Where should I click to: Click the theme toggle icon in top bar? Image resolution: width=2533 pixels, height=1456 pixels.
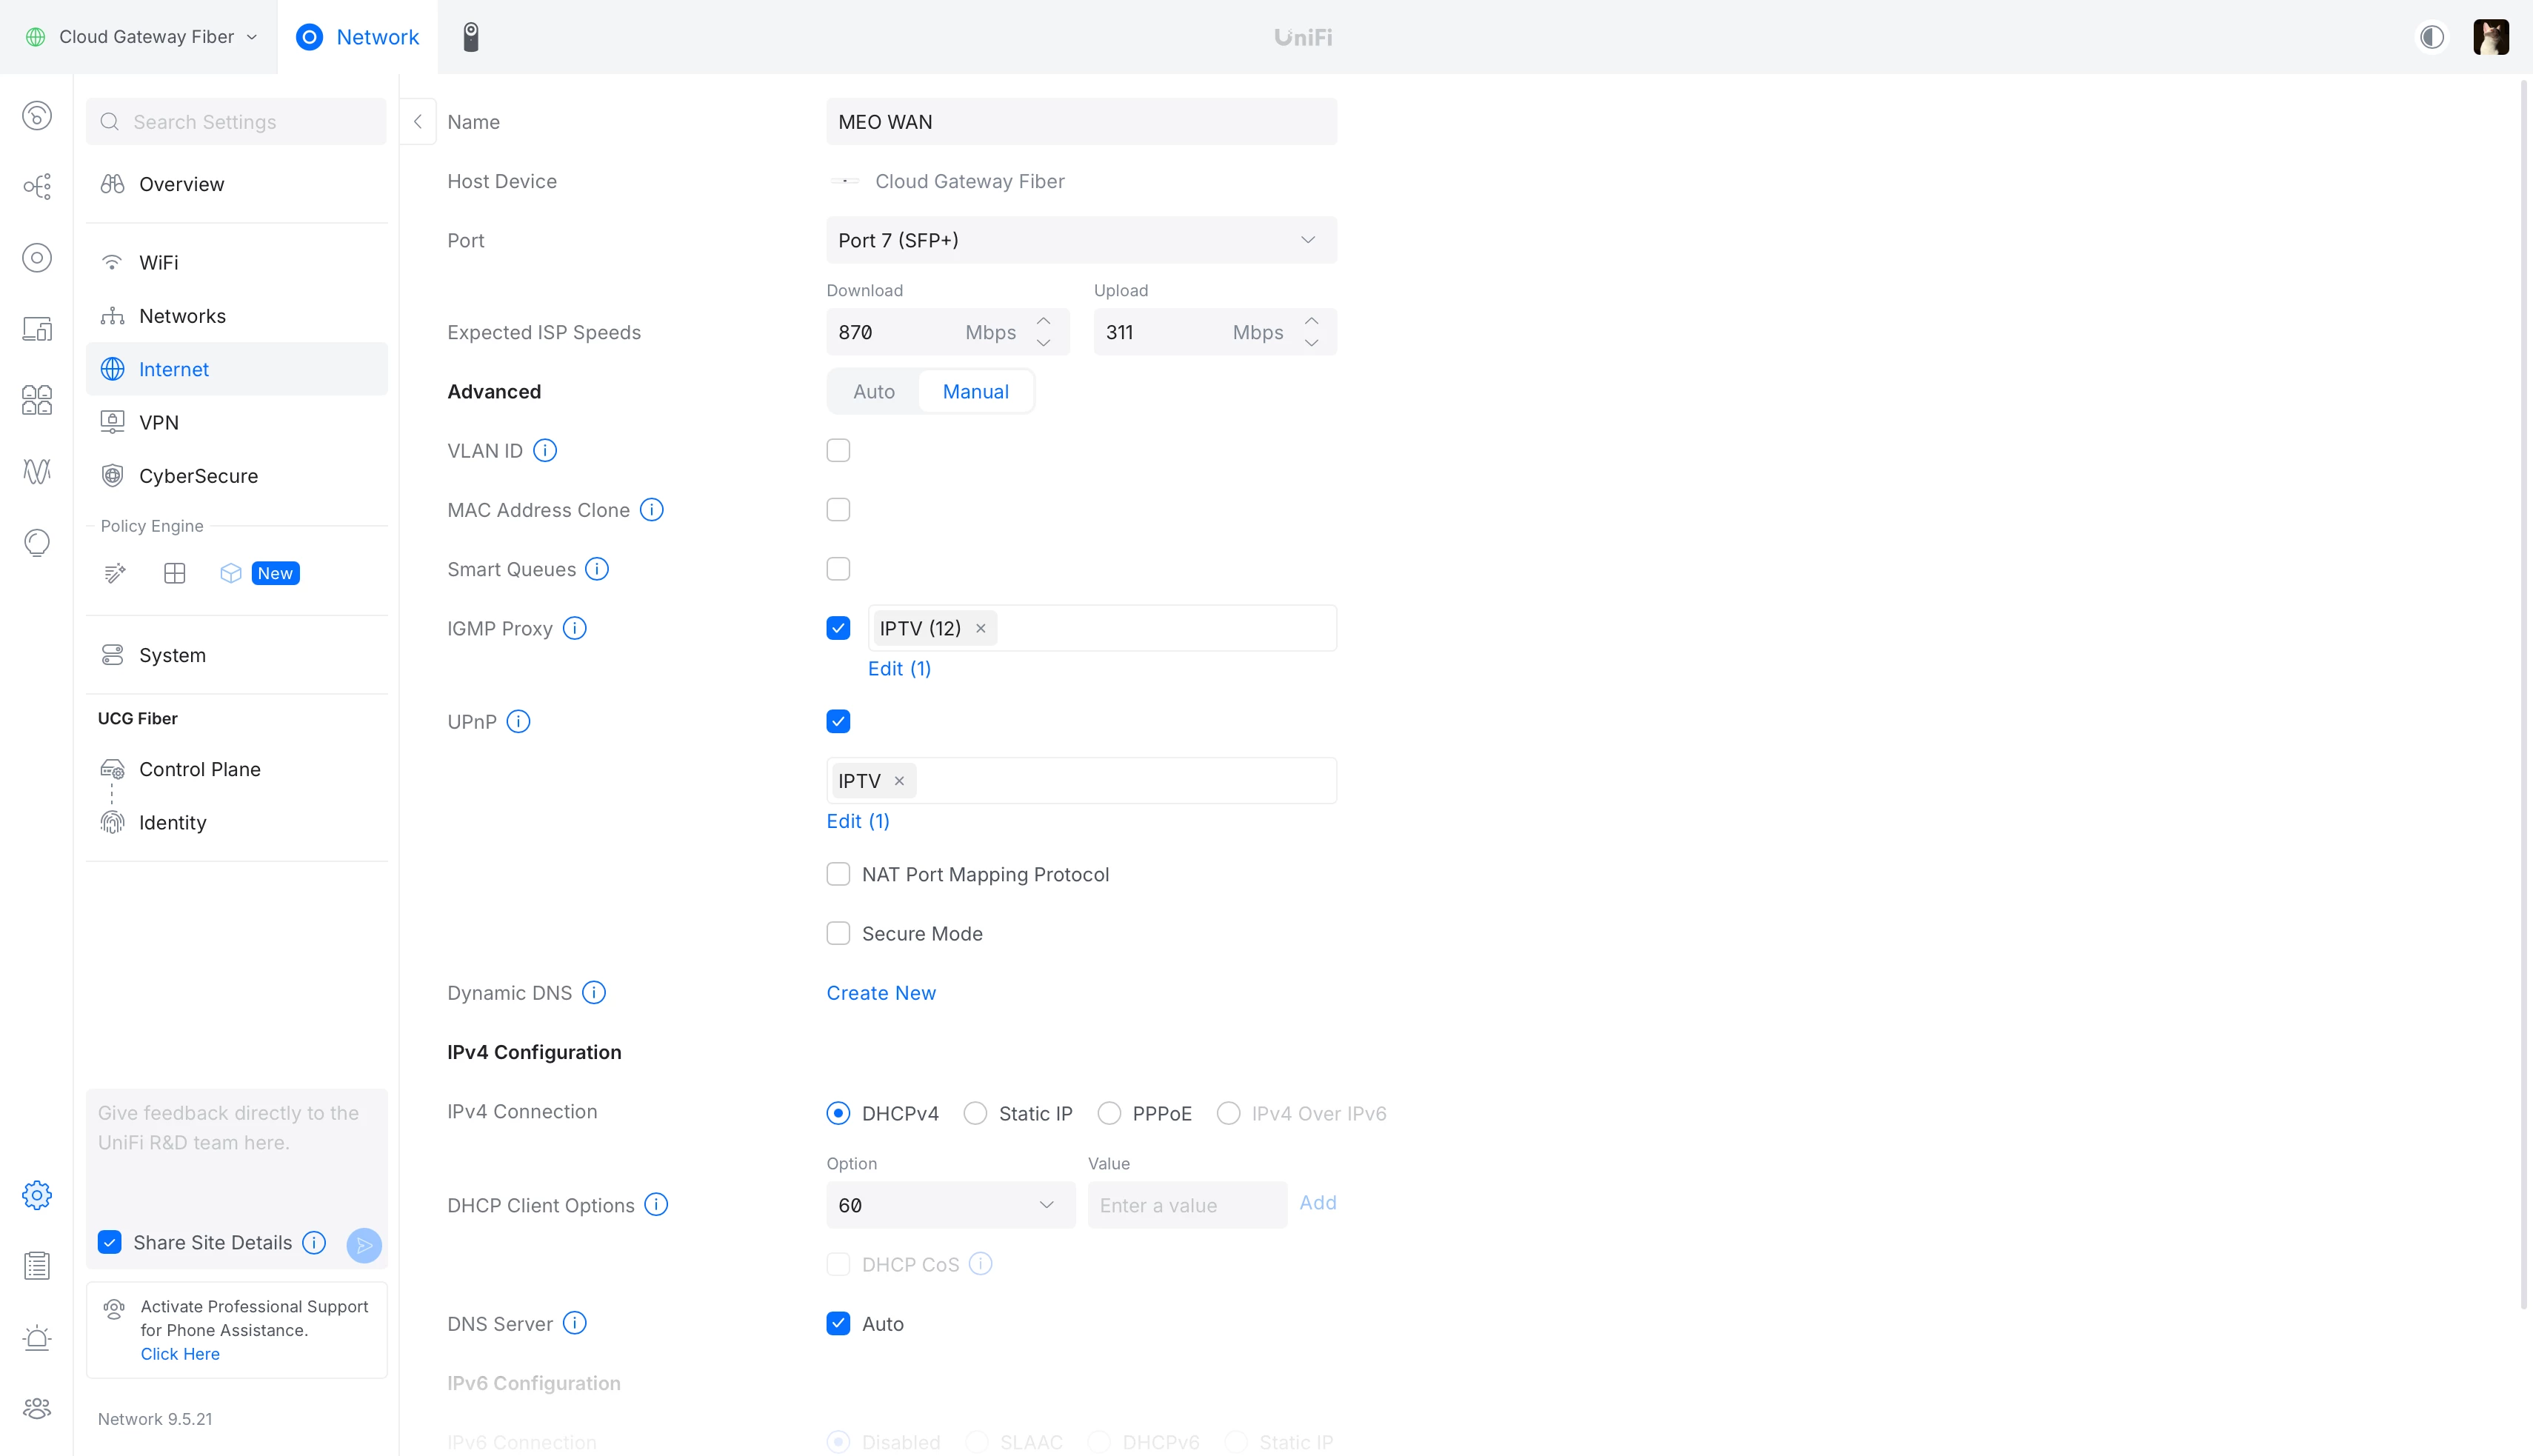(2432, 37)
